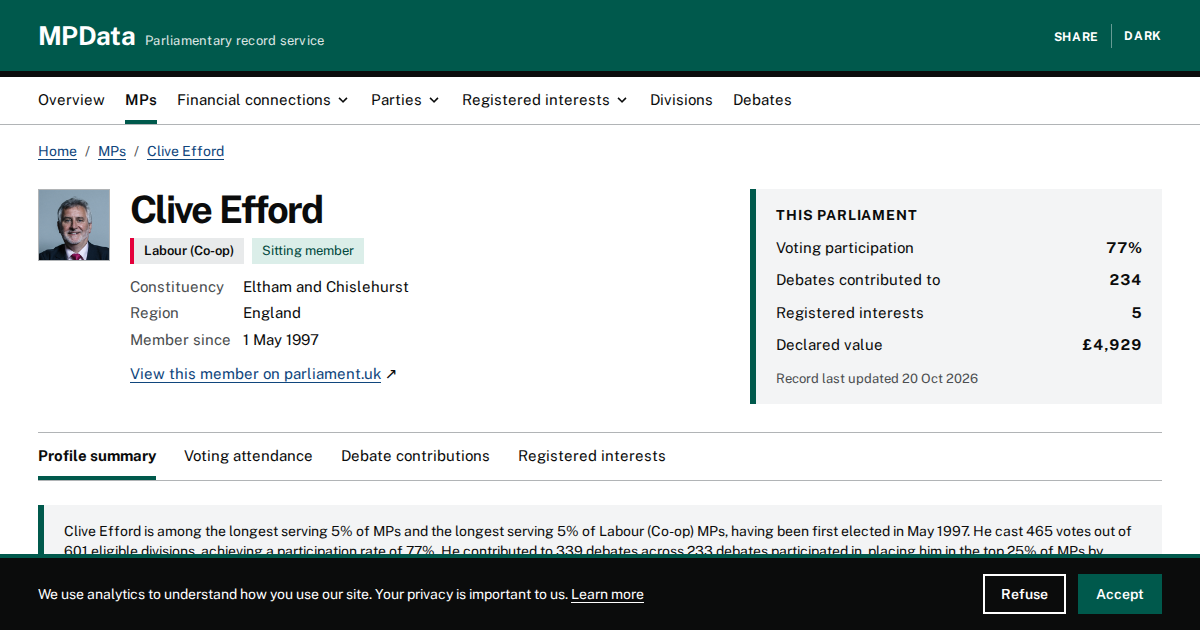Click the Home breadcrumb link
This screenshot has height=630, width=1200.
(x=57, y=151)
